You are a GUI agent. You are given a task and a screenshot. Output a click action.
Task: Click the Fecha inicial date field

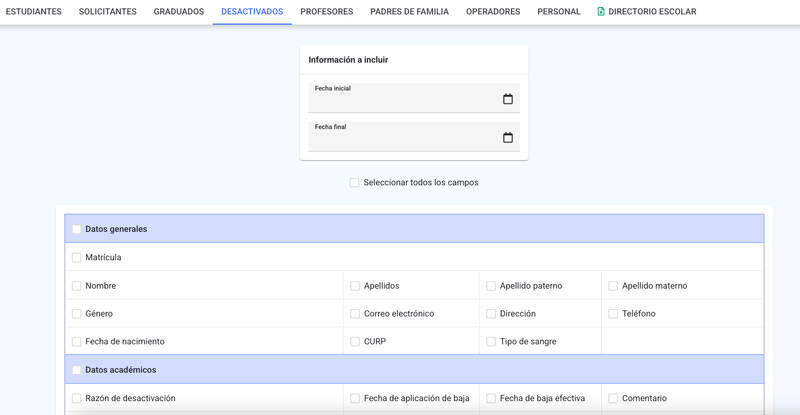tap(414, 98)
